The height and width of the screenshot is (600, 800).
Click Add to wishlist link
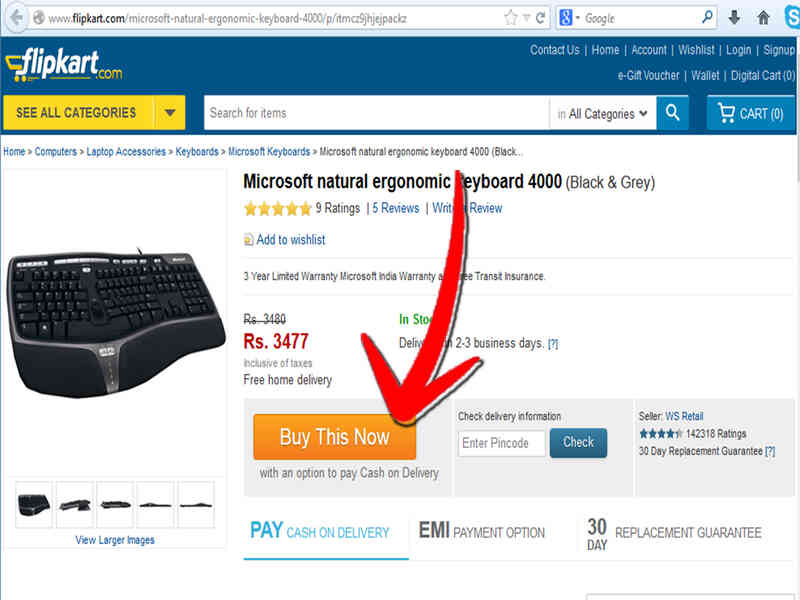pyautogui.click(x=290, y=240)
